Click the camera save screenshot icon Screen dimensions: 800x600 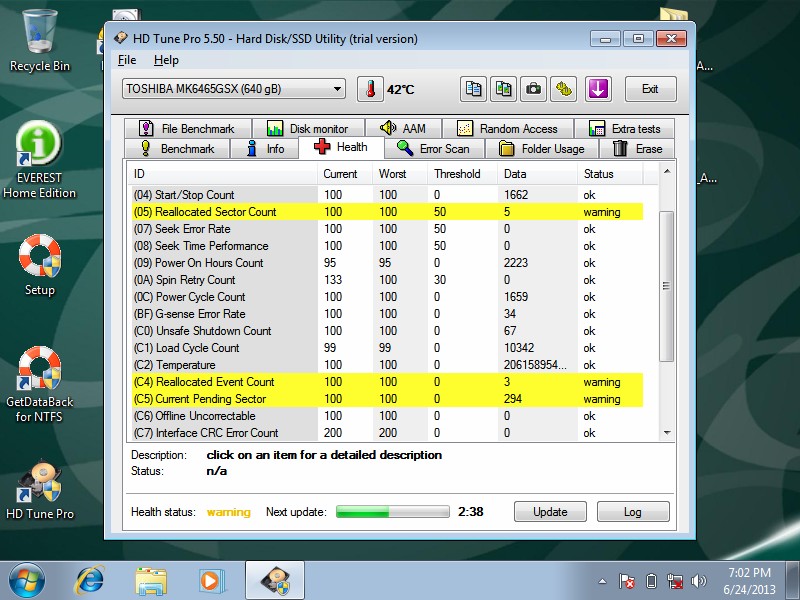[x=533, y=89]
